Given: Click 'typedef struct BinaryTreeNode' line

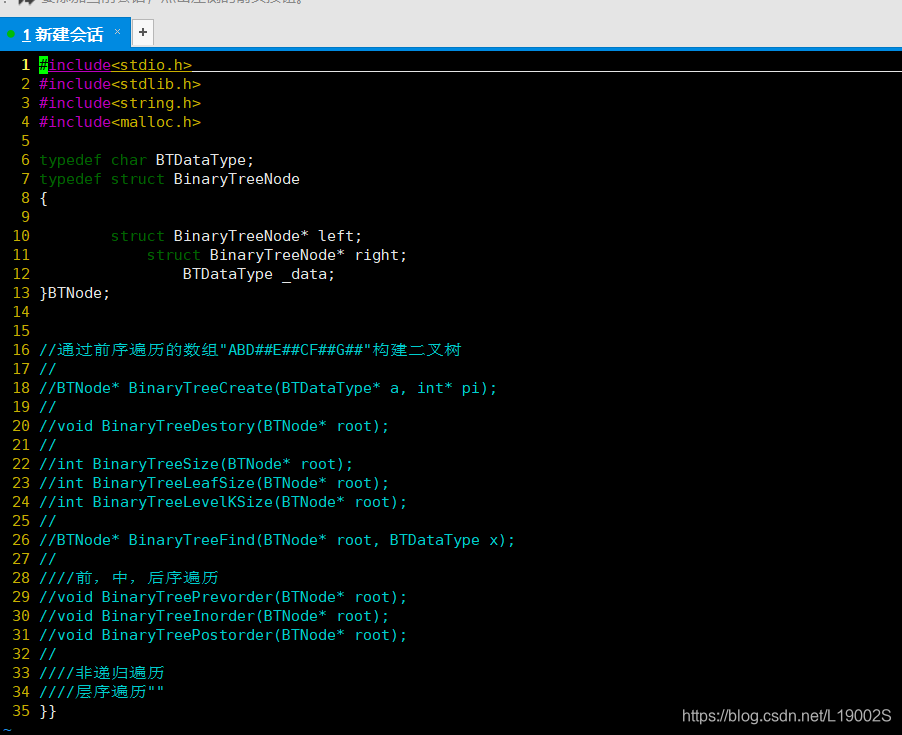Looking at the screenshot, I should [169, 179].
